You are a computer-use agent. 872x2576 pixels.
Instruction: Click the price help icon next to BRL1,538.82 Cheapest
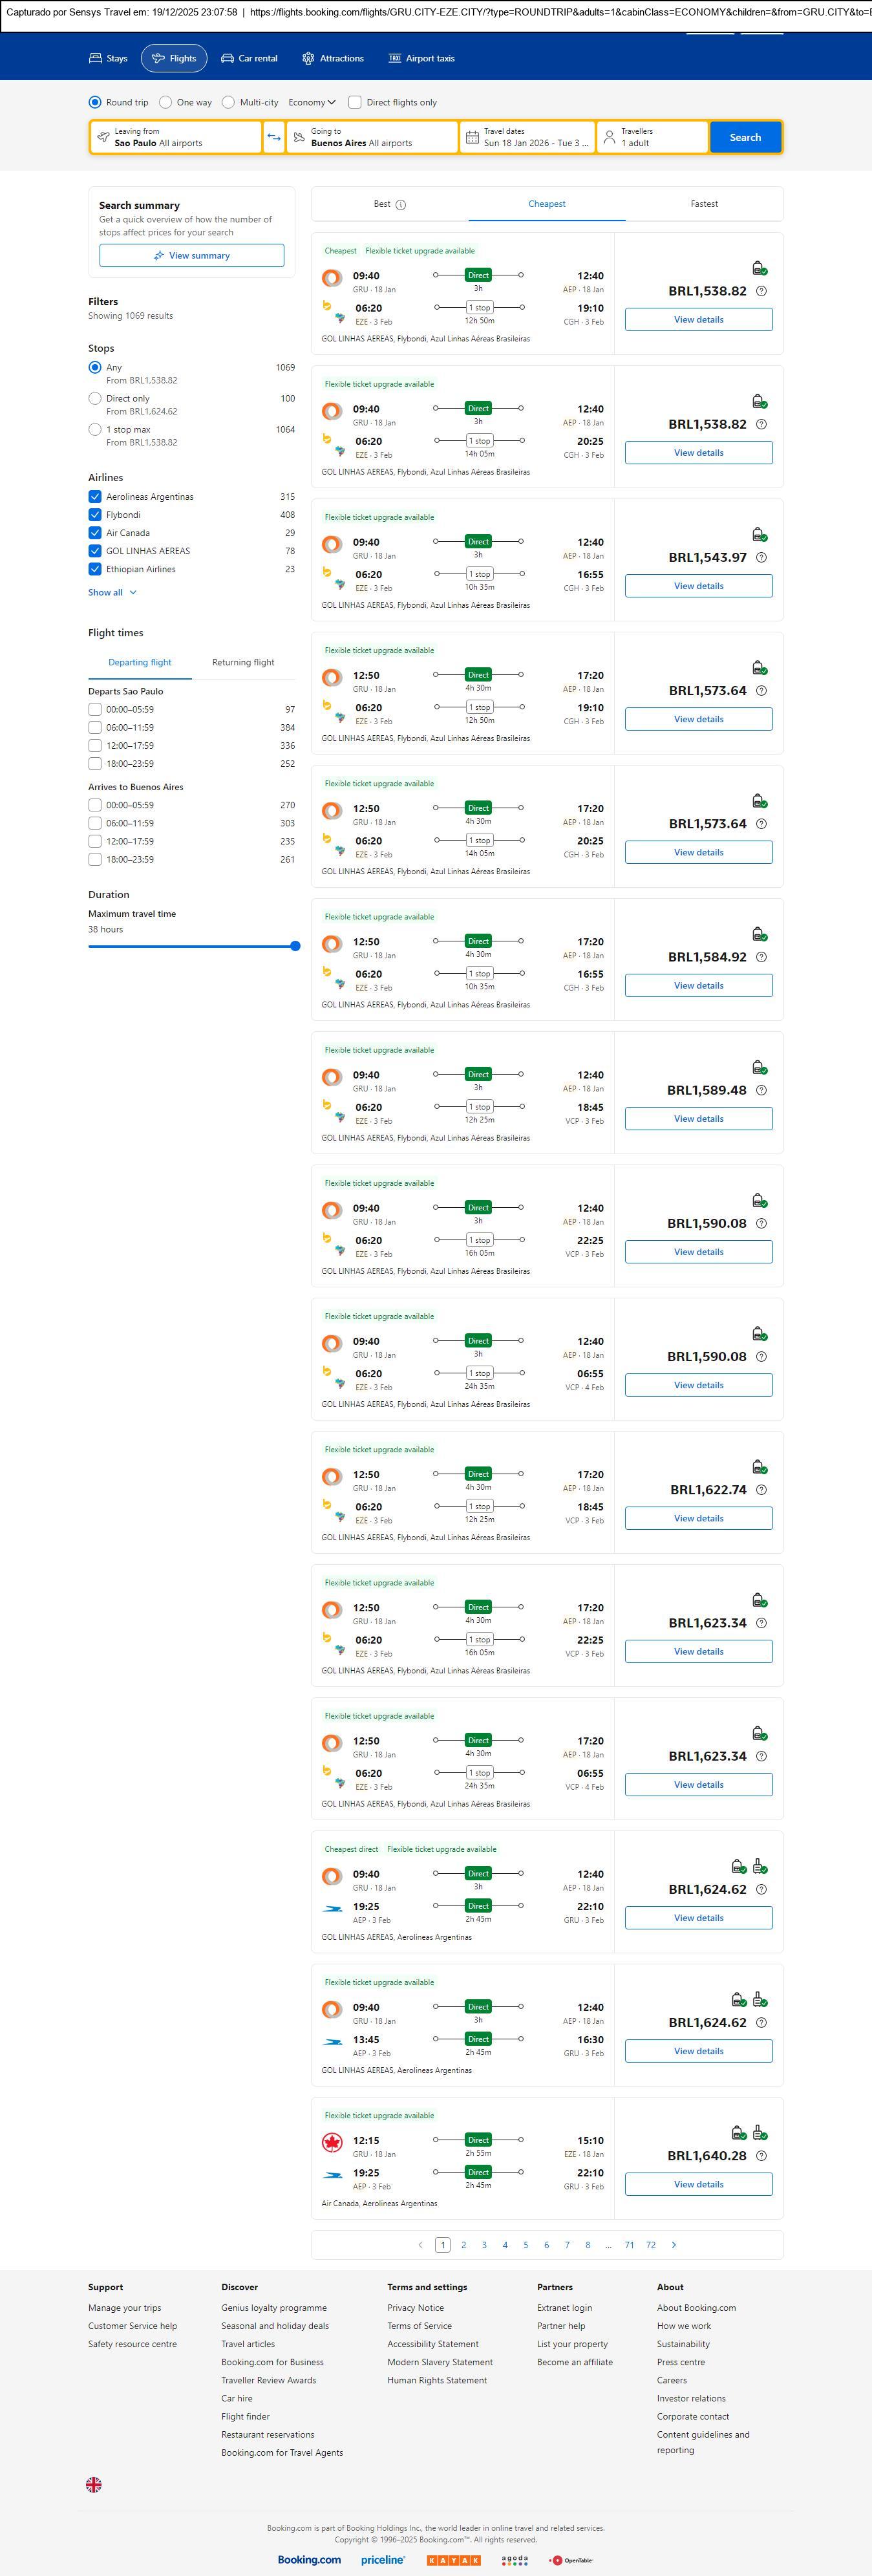pos(761,291)
